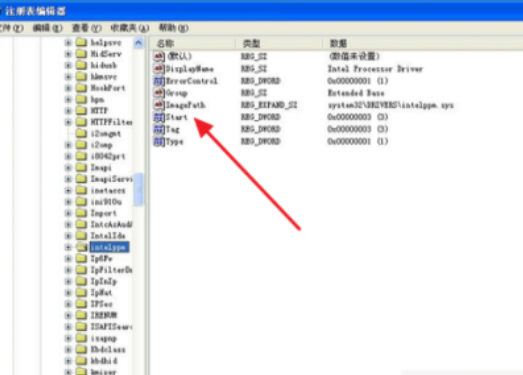Expand the IntelIde key

68,236
